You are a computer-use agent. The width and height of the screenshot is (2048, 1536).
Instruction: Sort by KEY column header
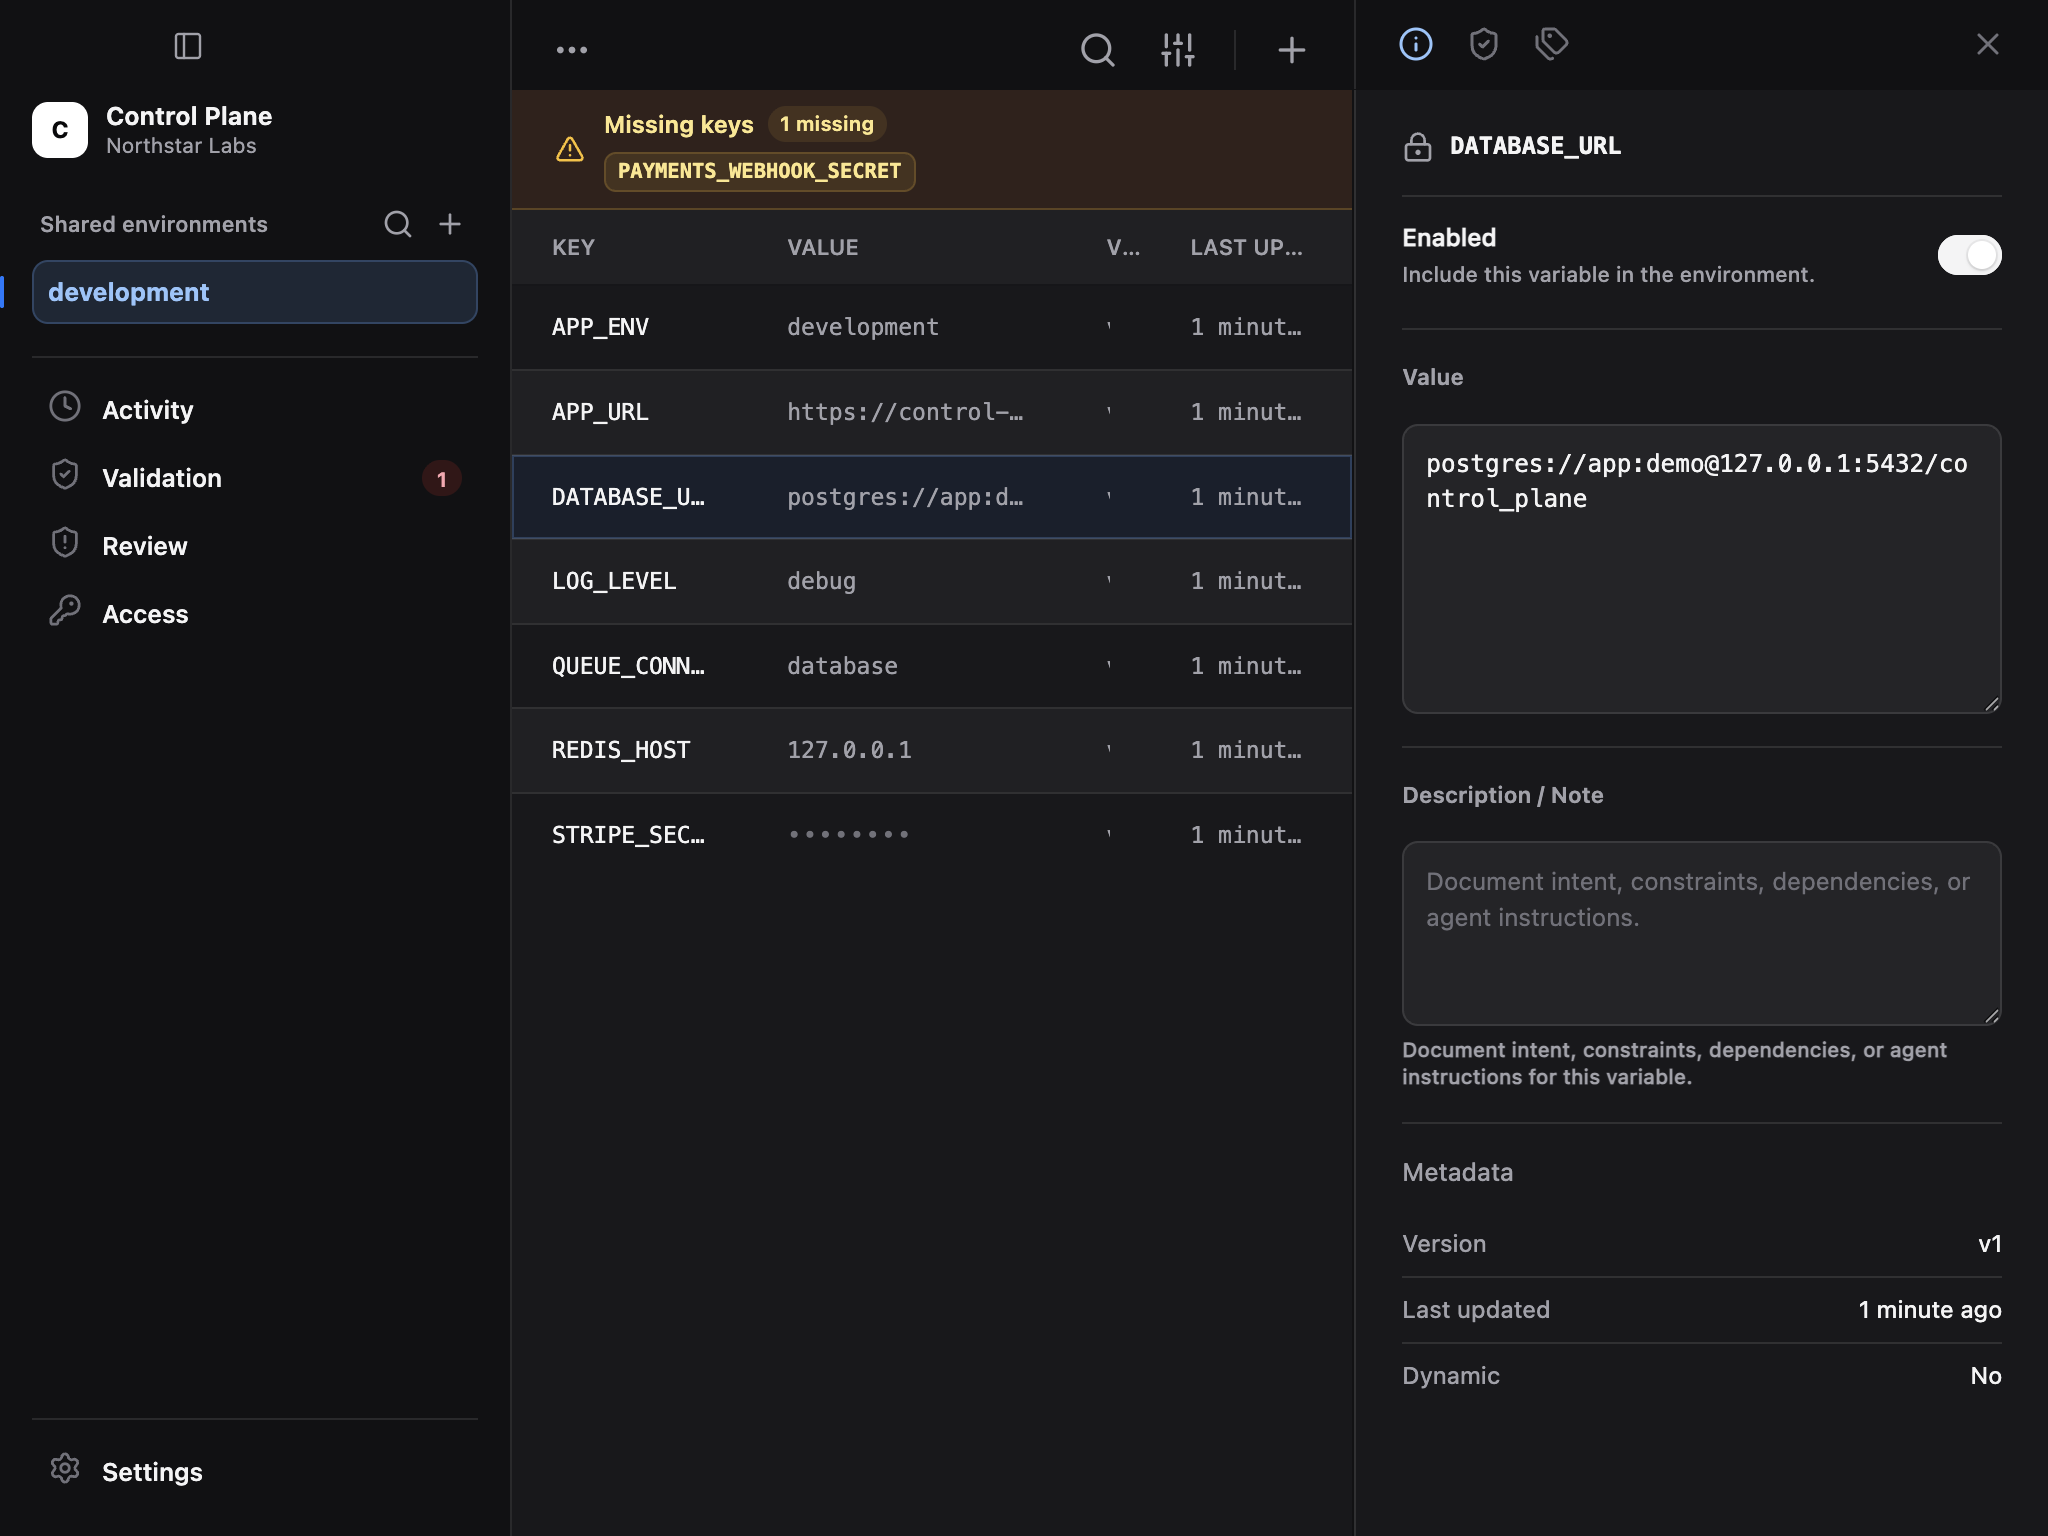pyautogui.click(x=573, y=248)
